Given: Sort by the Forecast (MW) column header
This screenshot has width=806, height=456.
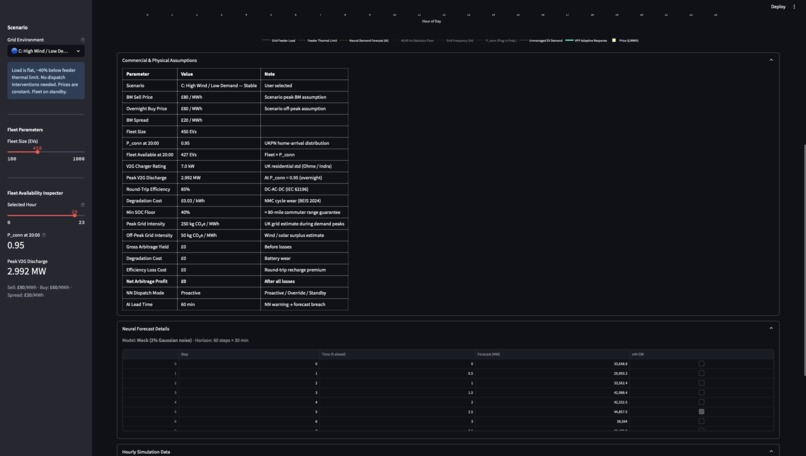Looking at the screenshot, I should tap(552, 354).
